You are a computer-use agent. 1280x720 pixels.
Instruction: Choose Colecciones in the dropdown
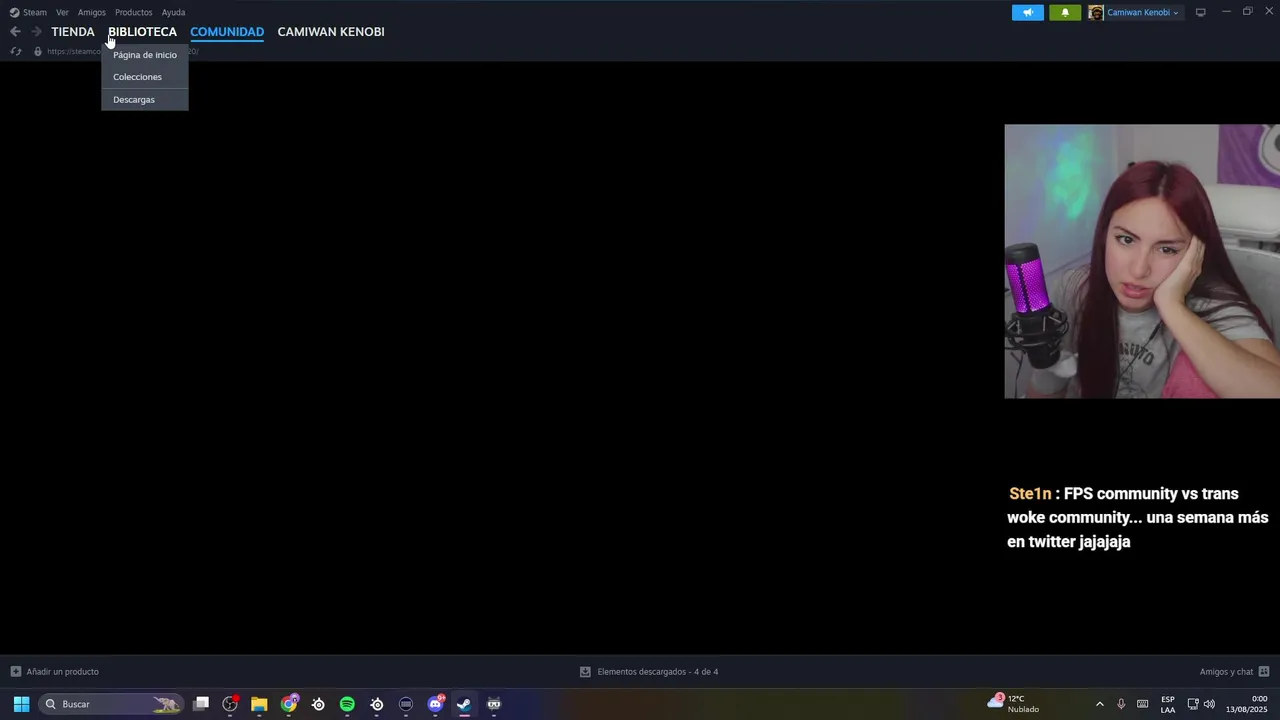[x=145, y=77]
